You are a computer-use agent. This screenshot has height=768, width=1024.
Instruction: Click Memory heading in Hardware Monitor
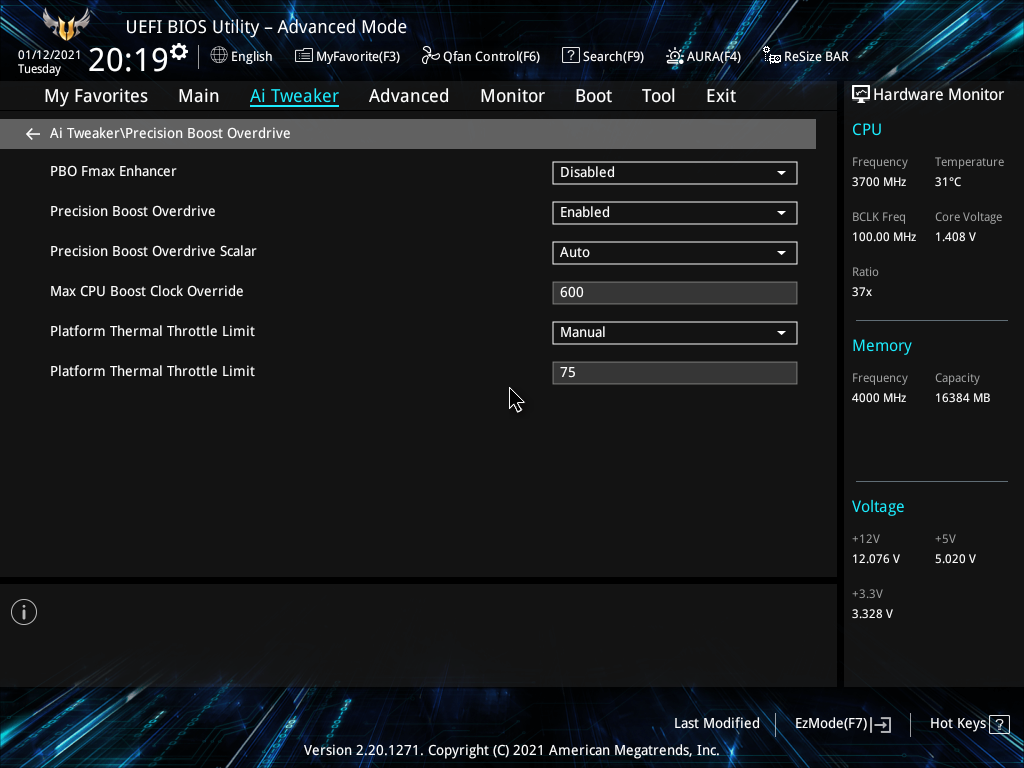click(x=882, y=345)
